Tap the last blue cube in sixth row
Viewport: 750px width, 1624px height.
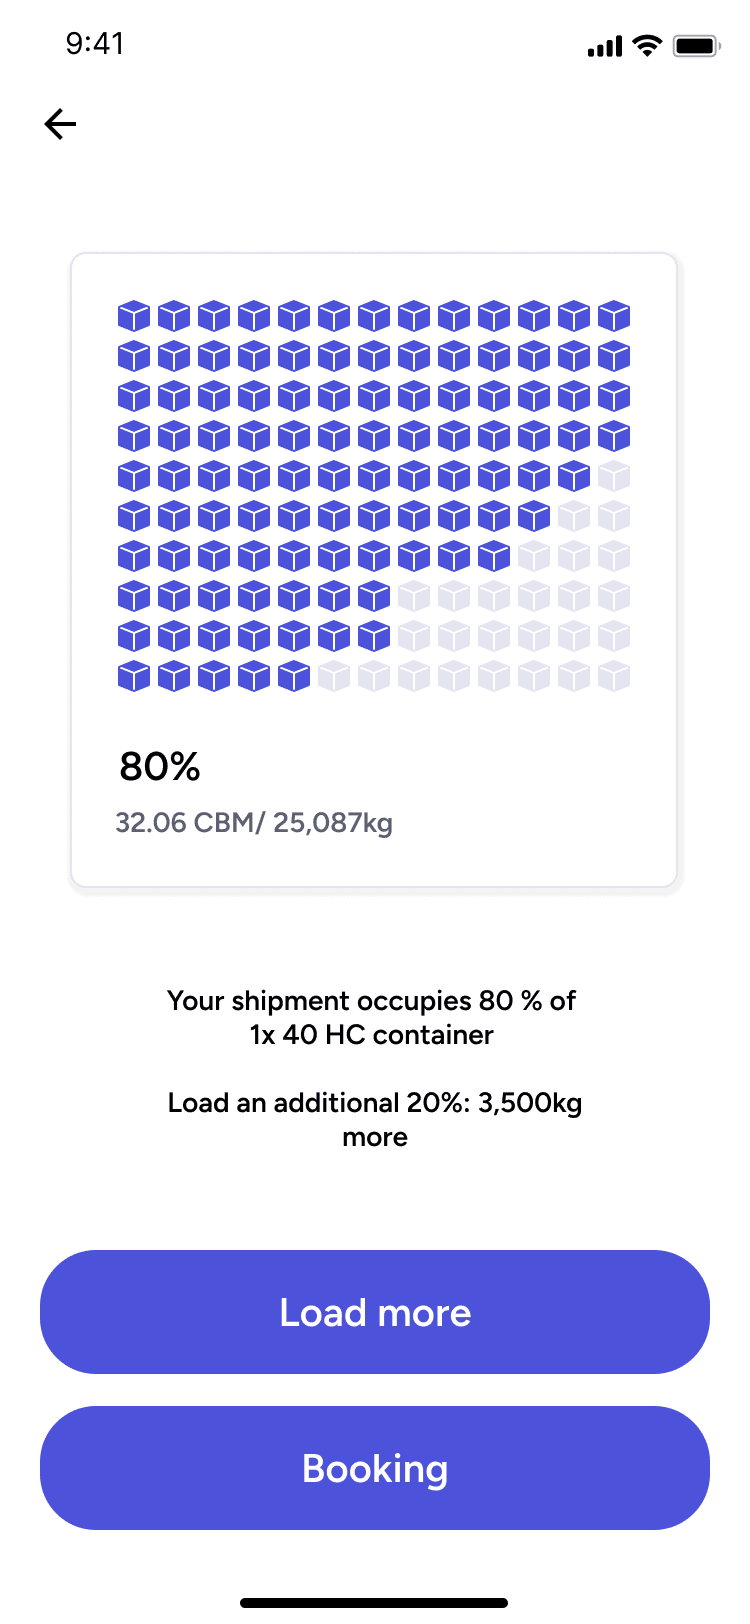tap(534, 516)
